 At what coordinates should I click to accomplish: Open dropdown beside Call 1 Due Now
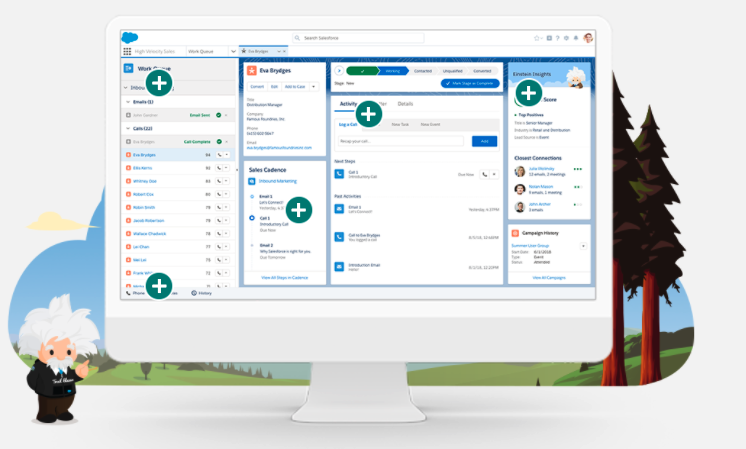coord(494,175)
